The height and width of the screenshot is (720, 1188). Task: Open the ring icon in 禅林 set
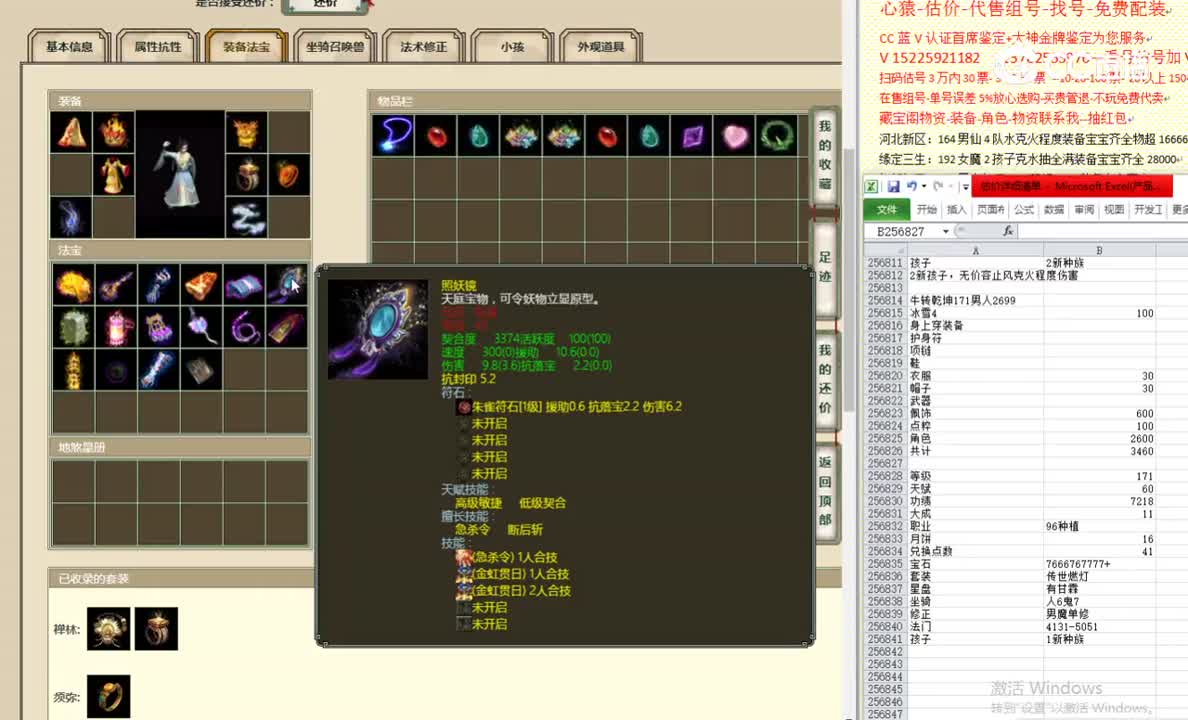tap(156, 628)
